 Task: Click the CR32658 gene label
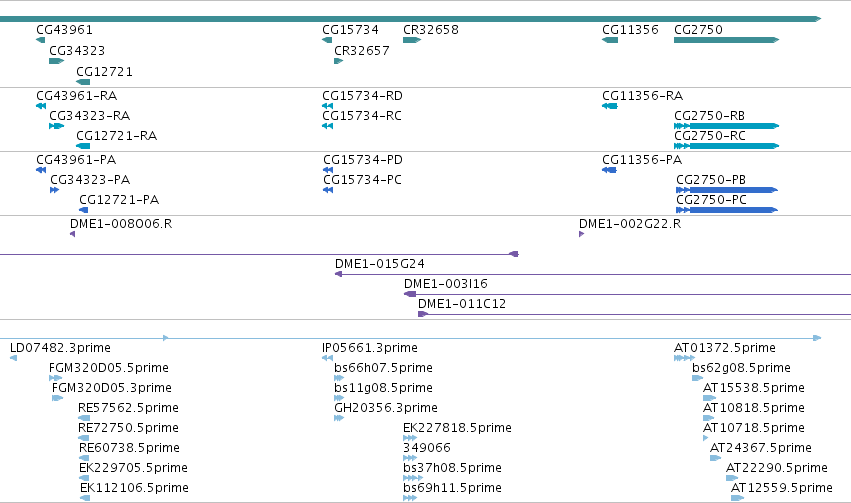pos(431,30)
